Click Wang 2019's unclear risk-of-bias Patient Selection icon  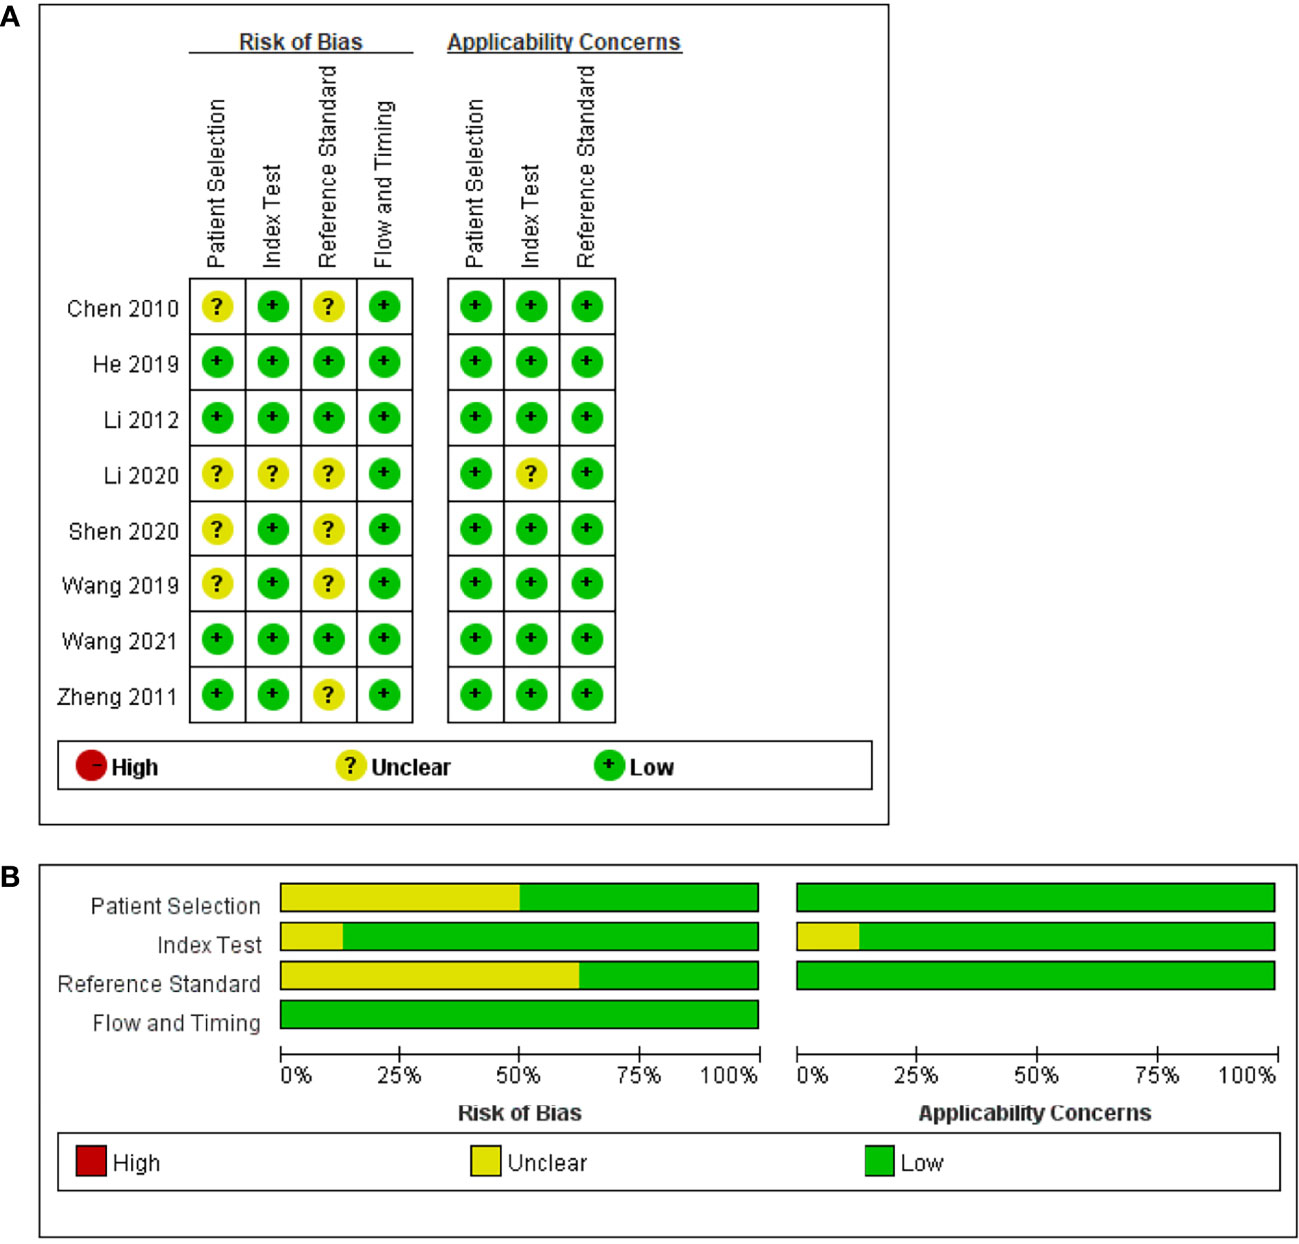(217, 583)
